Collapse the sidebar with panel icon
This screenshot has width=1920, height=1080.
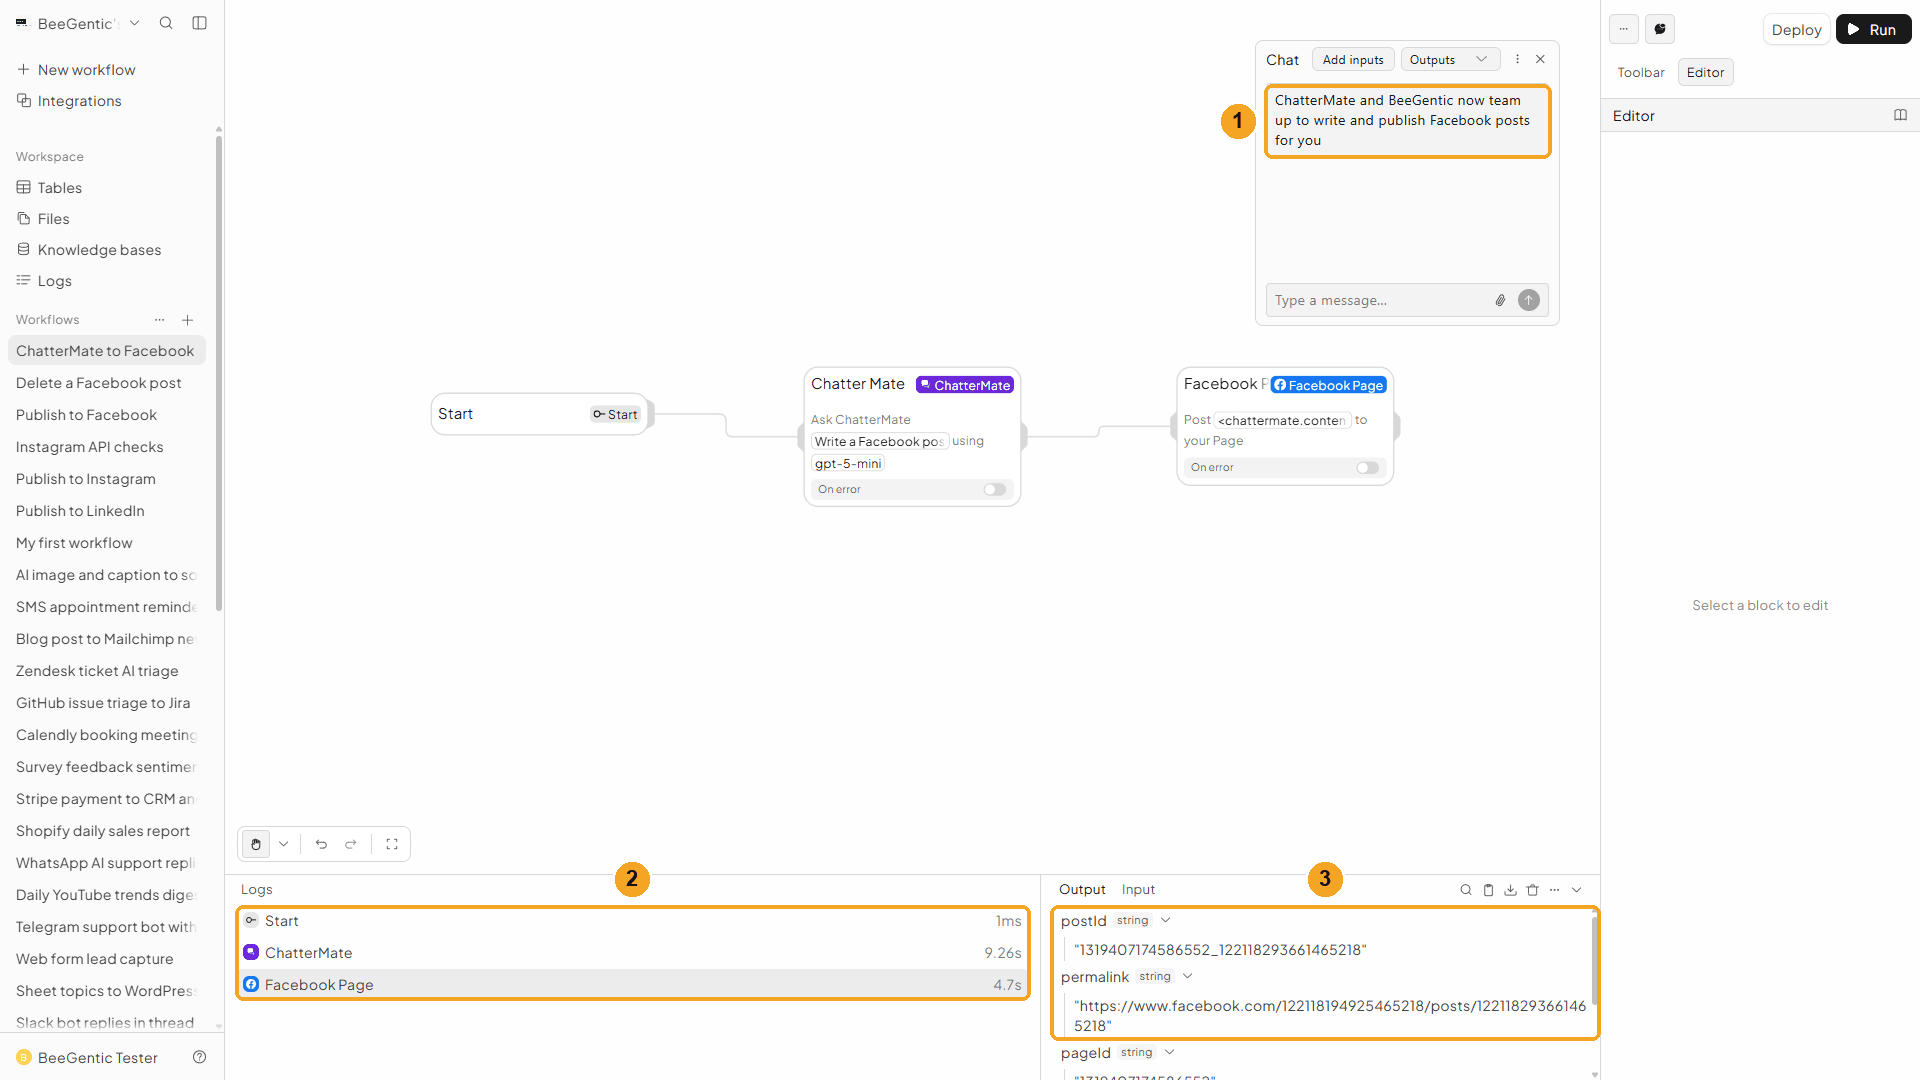pyautogui.click(x=200, y=23)
